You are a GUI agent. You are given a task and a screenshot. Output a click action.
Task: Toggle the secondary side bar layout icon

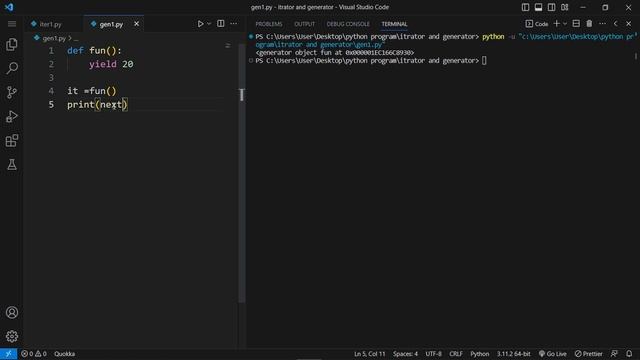coord(551,7)
